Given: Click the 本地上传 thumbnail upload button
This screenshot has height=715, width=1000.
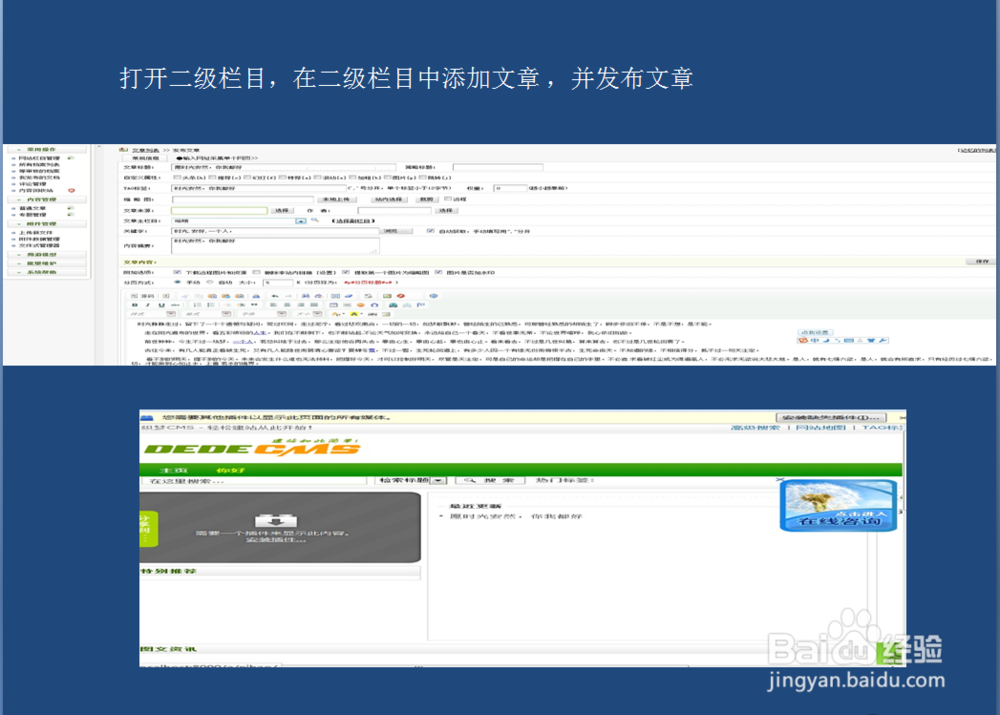Looking at the screenshot, I should pos(335,199).
